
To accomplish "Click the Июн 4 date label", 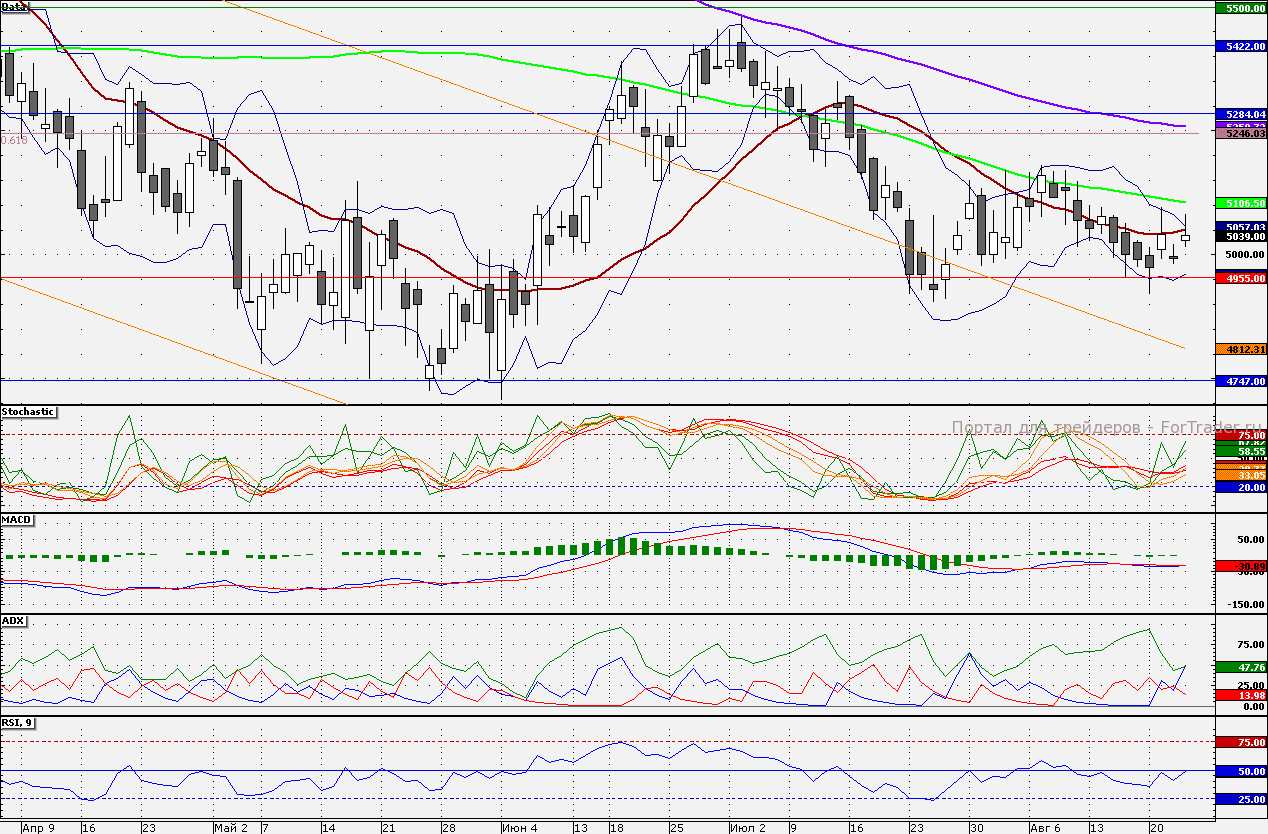I will coord(520,828).
